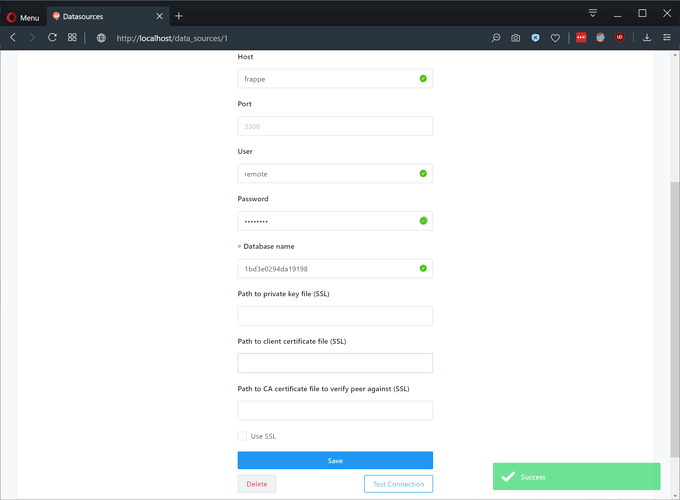Open the downloads icon
680x500 pixels.
coord(647,38)
